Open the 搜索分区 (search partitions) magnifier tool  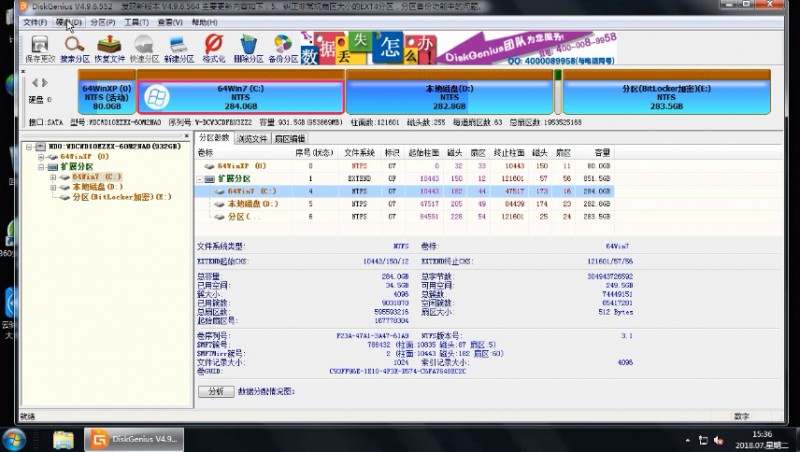coord(74,49)
